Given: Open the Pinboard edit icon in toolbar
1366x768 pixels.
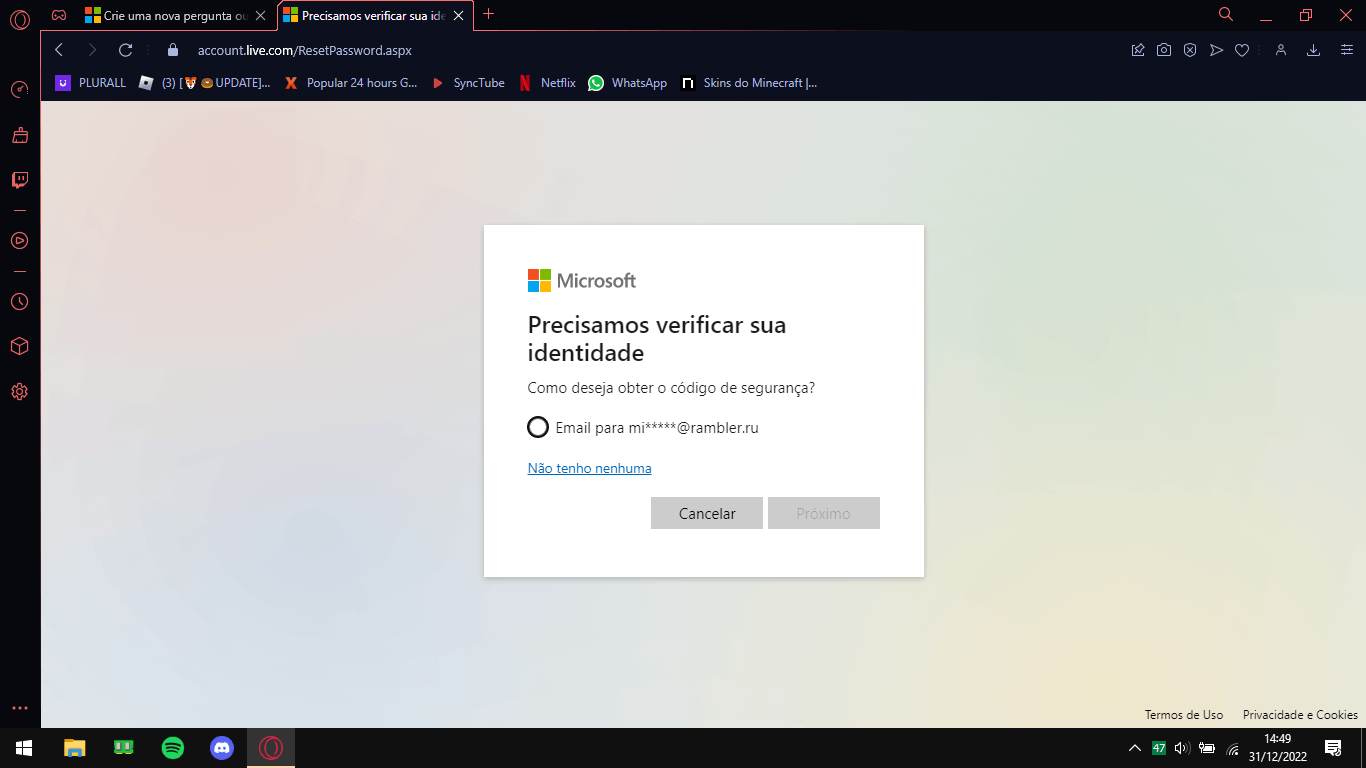Looking at the screenshot, I should 1138,50.
